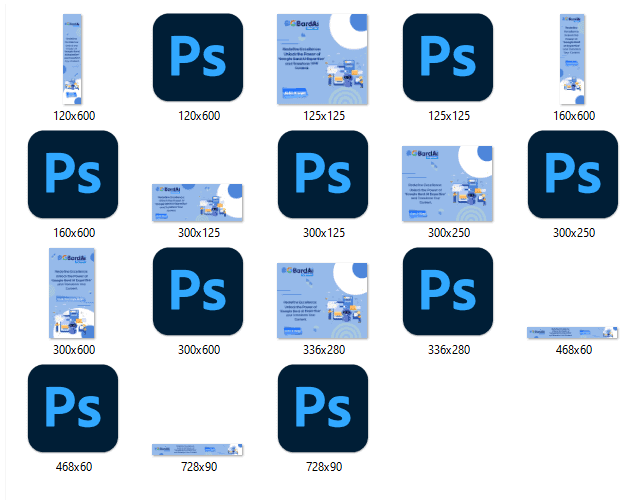Viewport: 638px width, 500px height.
Task: Click the "120x600" name under the banner thumbnail
Action: pyautogui.click(x=74, y=116)
